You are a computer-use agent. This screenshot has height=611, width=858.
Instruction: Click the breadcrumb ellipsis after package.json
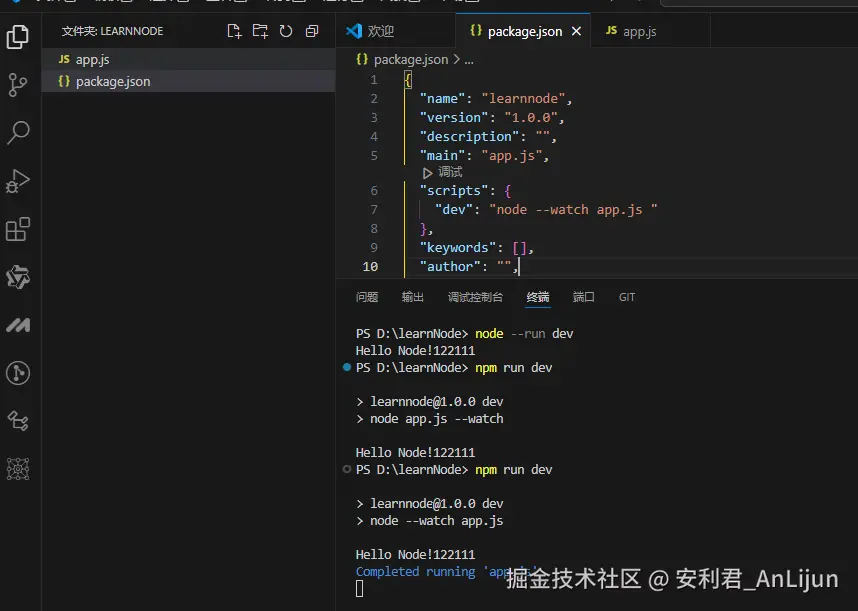click(x=469, y=60)
